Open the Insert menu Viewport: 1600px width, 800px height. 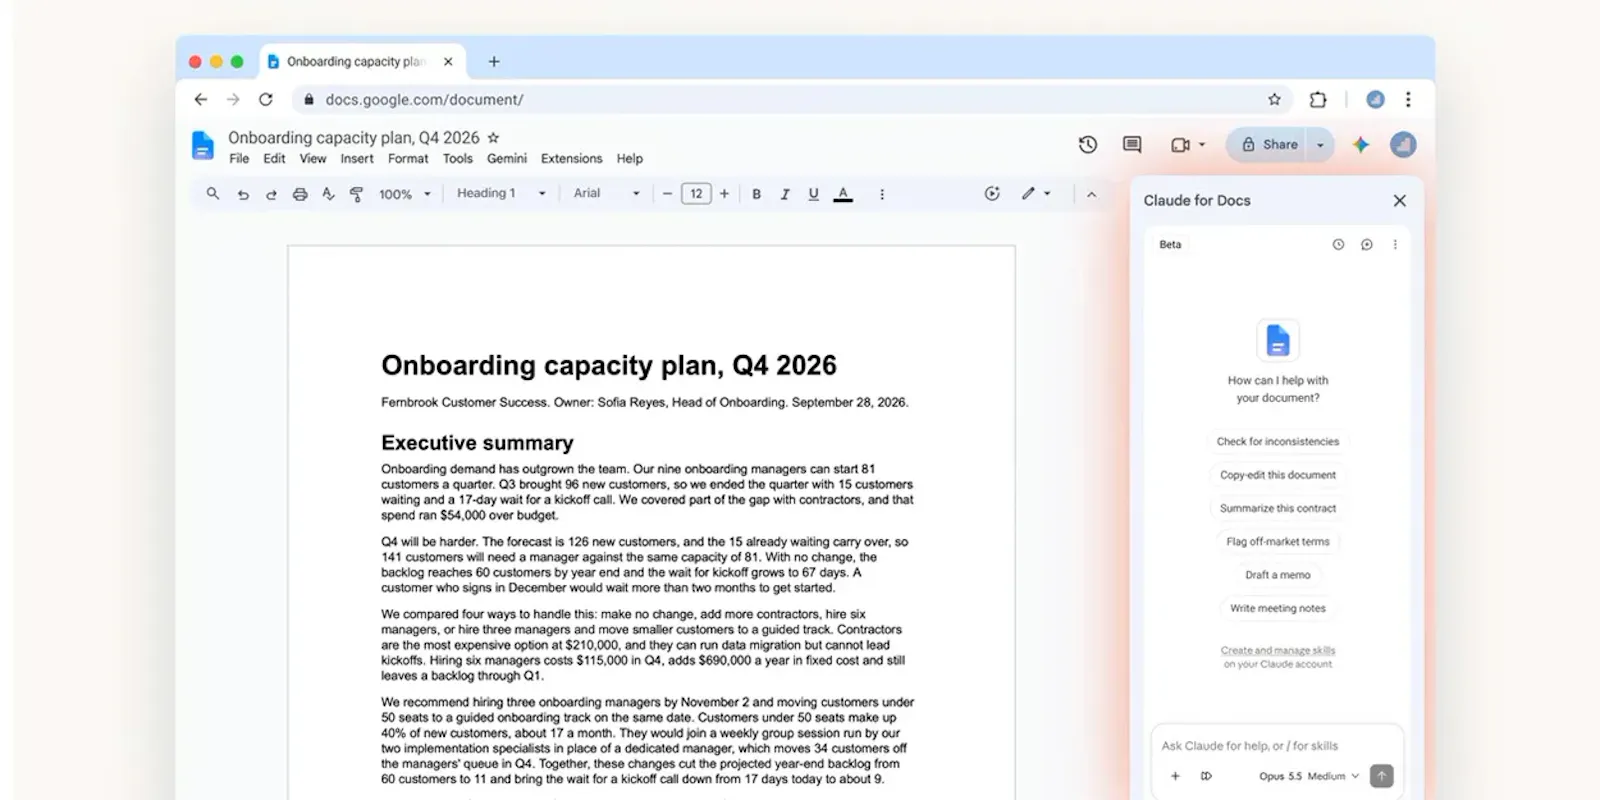pos(357,159)
